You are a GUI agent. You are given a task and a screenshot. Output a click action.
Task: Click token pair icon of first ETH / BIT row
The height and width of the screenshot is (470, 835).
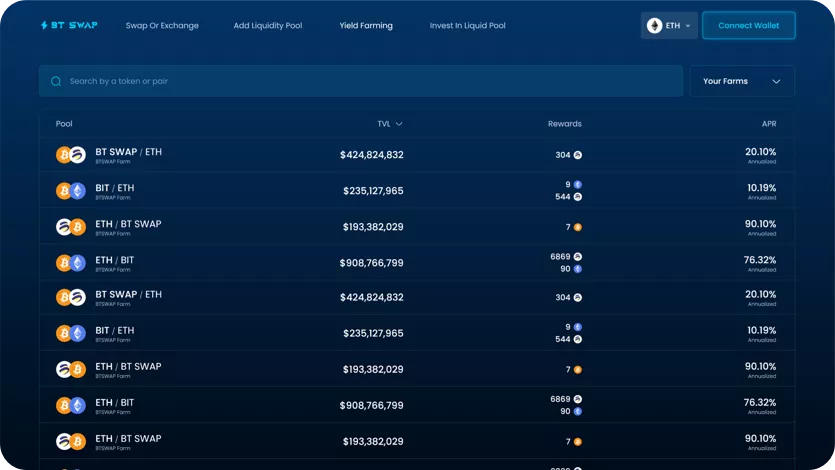(x=71, y=263)
